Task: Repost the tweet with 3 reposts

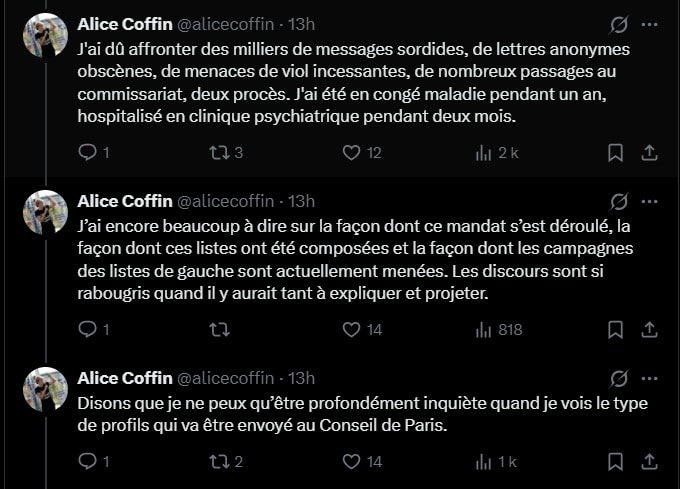Action: click(x=218, y=153)
